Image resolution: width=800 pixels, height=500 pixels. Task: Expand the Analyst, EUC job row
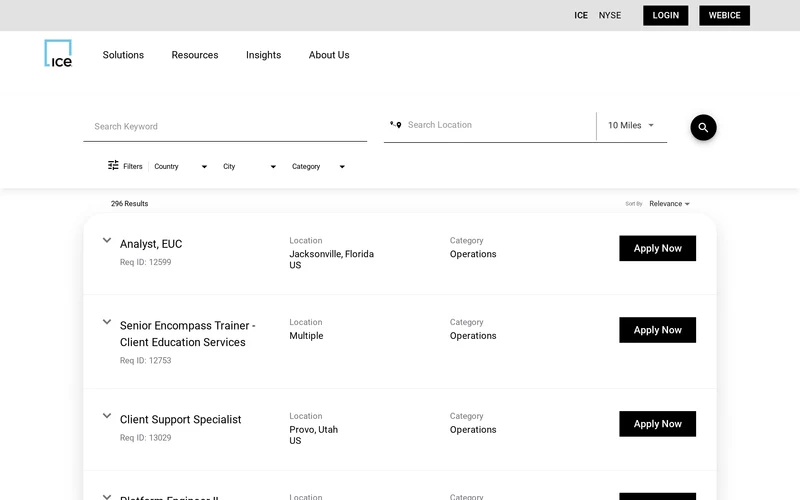point(107,240)
